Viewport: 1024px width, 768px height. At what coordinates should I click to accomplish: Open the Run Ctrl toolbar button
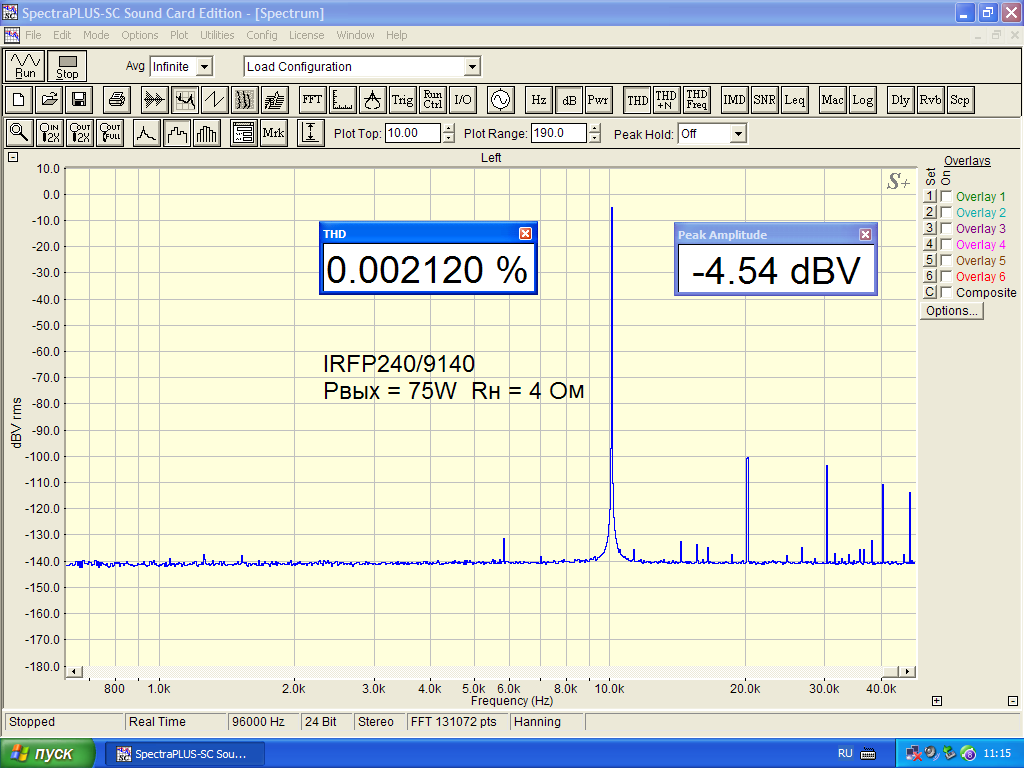pos(432,99)
